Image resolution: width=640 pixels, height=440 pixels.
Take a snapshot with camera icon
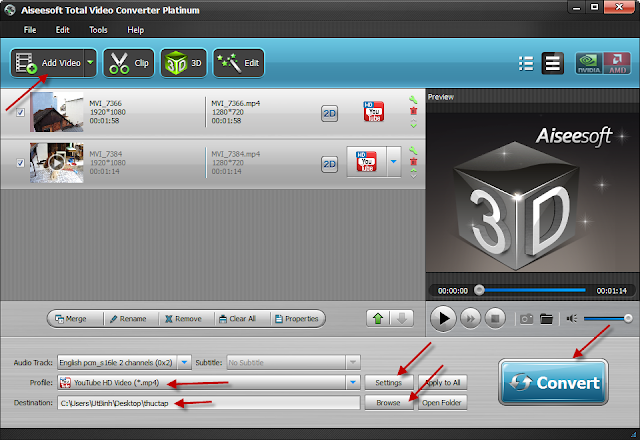click(527, 319)
